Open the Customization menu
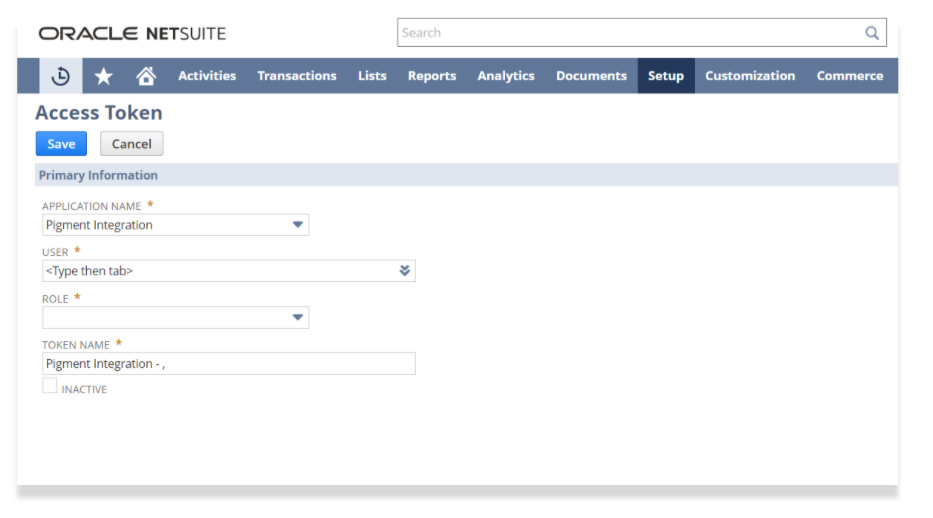 click(x=750, y=76)
